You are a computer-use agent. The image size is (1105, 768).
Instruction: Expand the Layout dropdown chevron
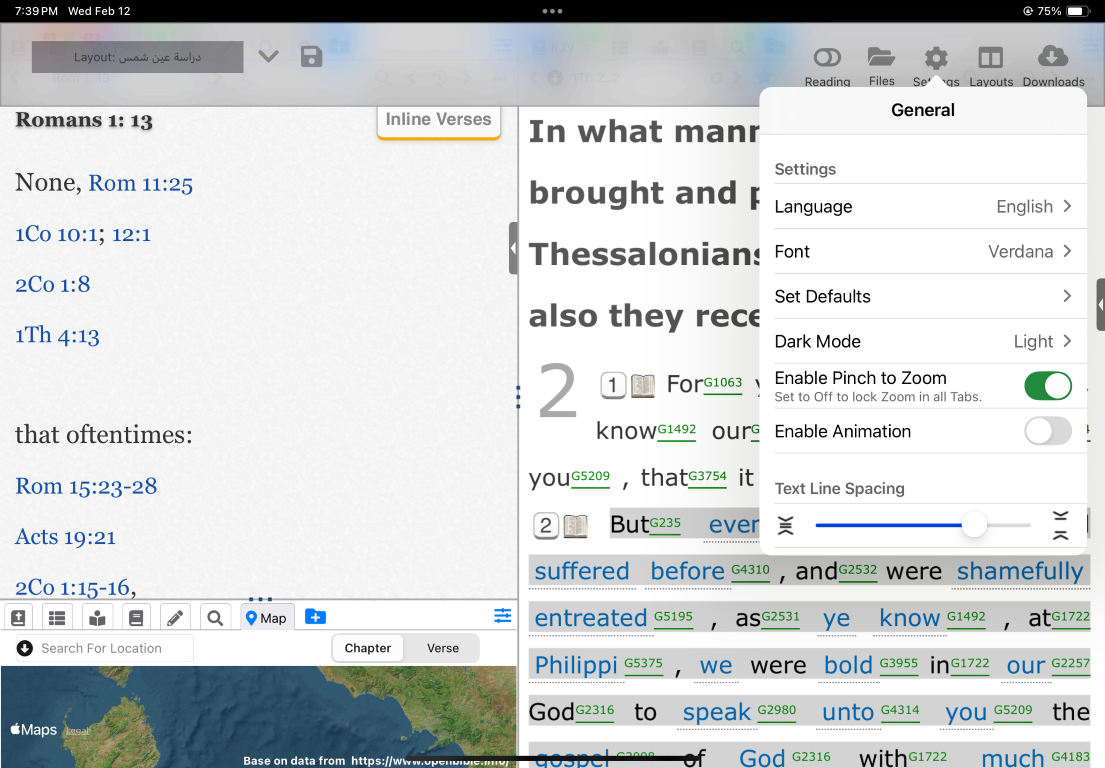(x=268, y=56)
